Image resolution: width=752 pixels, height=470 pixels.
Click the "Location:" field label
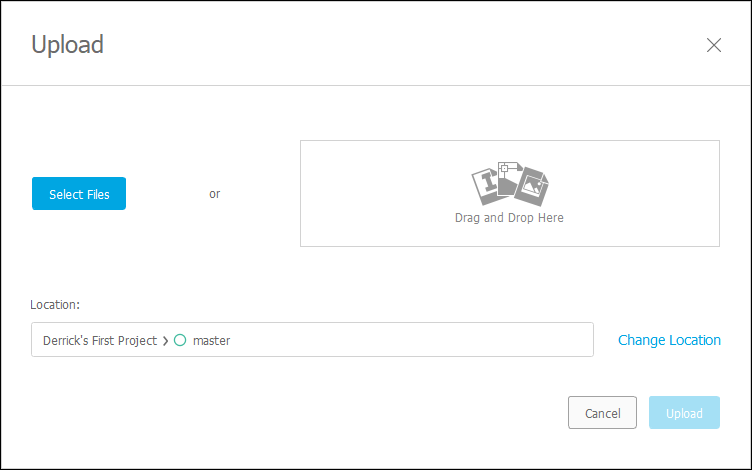point(55,304)
